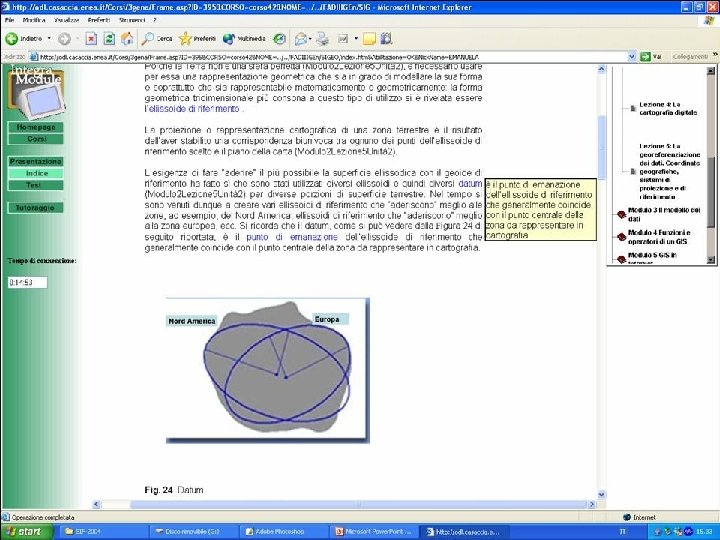Click the page icon in address bar
This screenshot has width=720, height=540.
click(34, 57)
